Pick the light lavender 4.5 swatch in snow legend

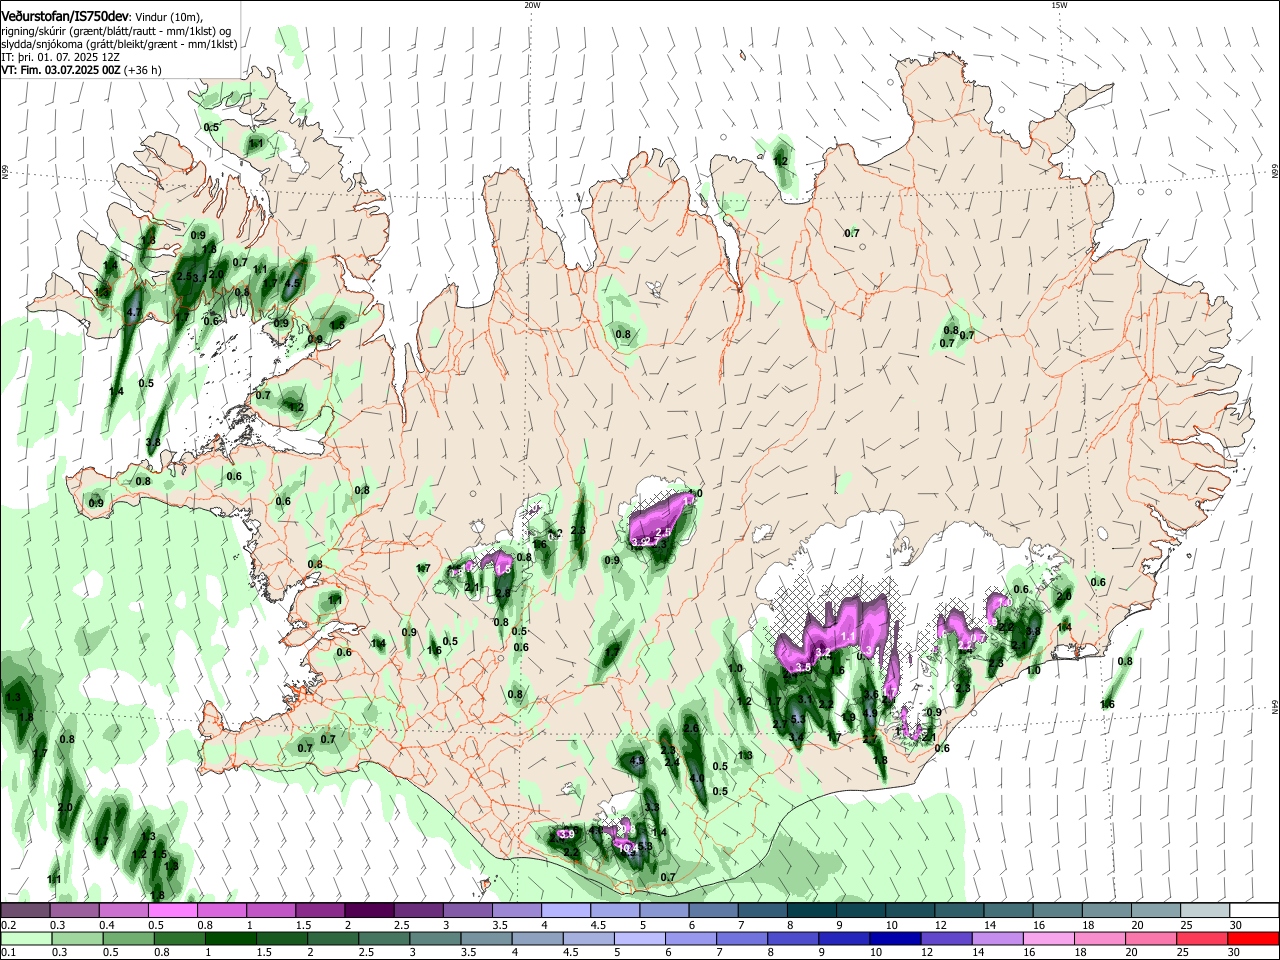[x=615, y=910]
